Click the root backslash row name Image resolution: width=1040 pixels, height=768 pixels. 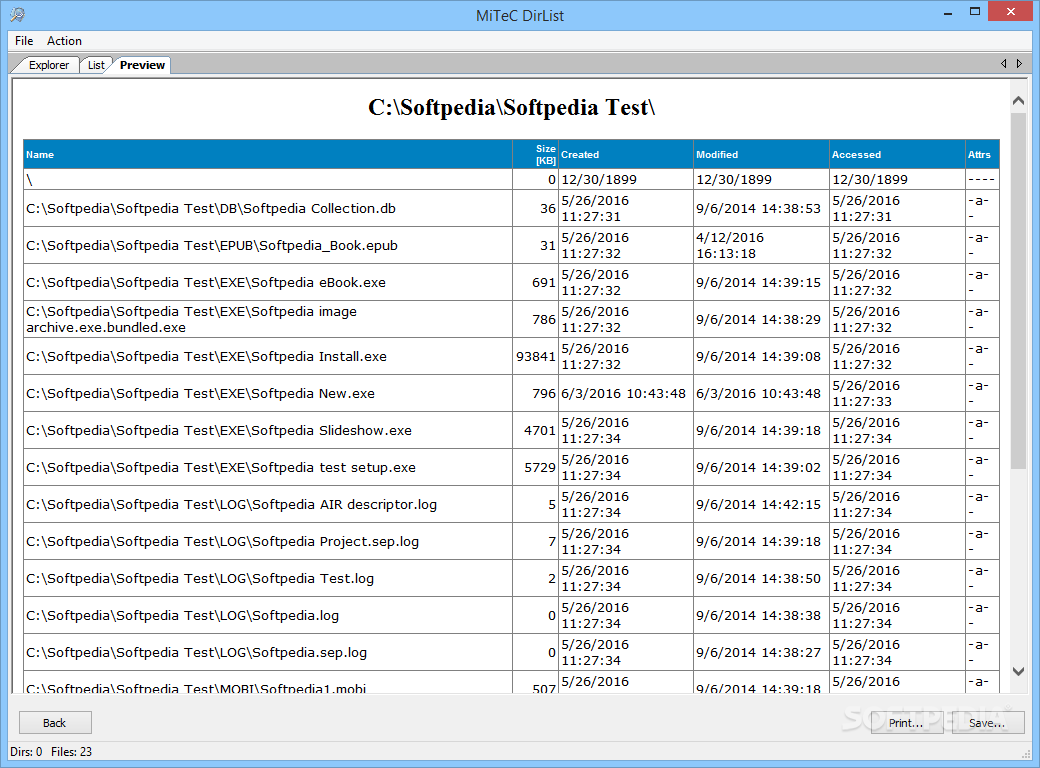point(29,180)
